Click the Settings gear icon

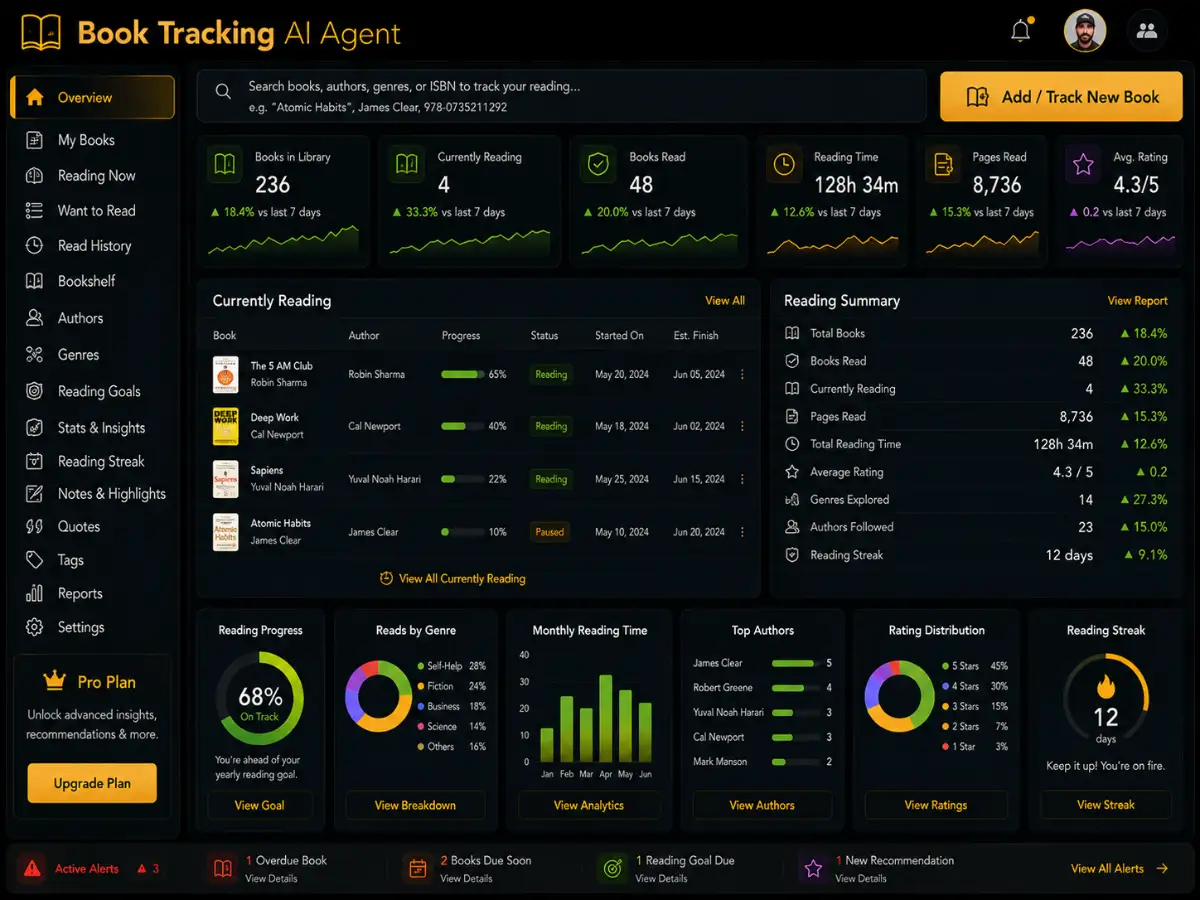click(x=34, y=627)
